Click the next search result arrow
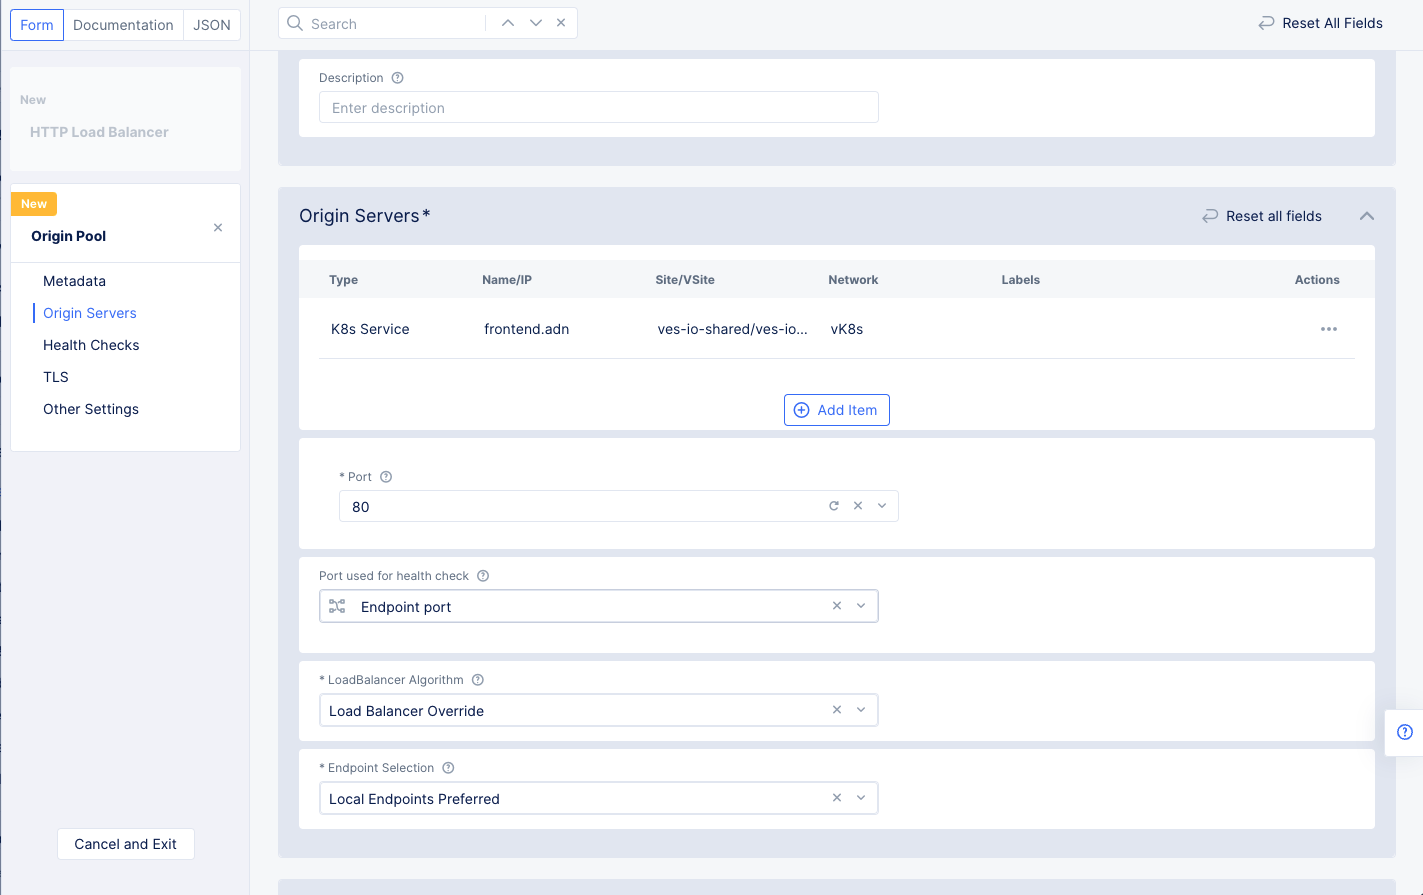The height and width of the screenshot is (895, 1423). (535, 22)
